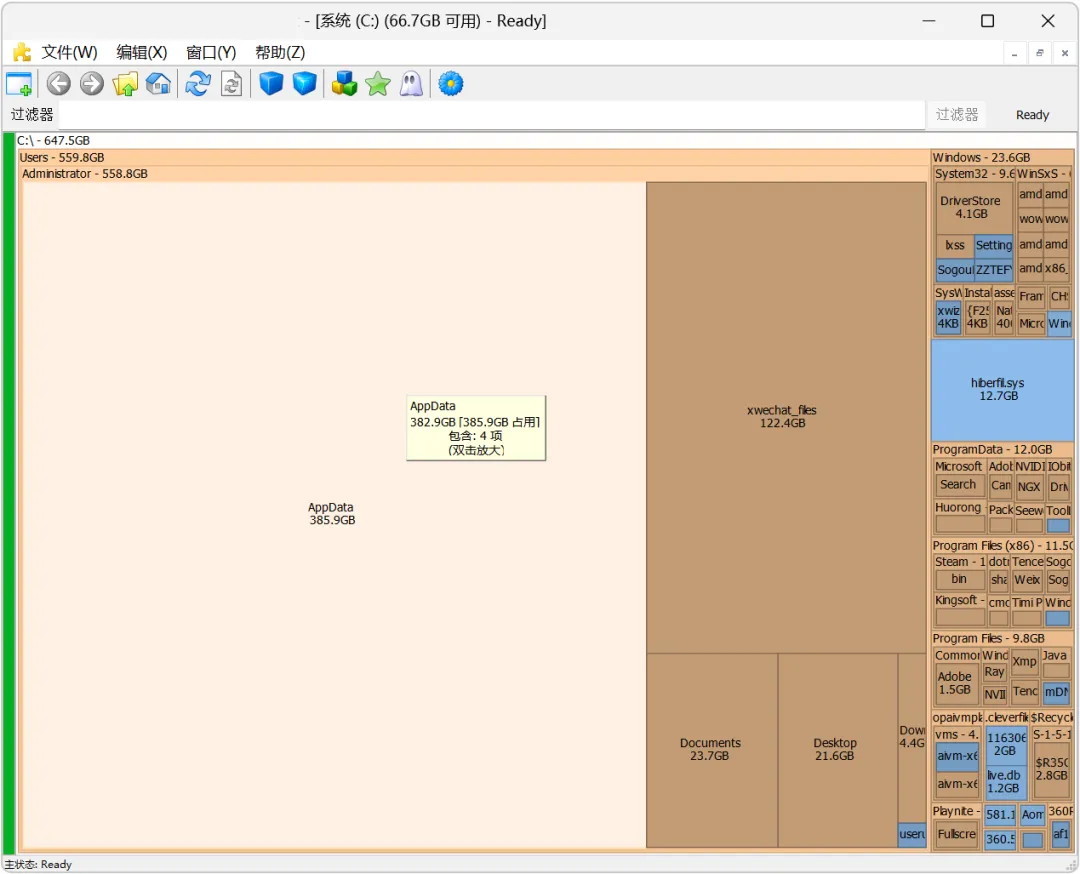Screen dimensions: 1080x874
Task: Select the Documents 23.7GB block
Action: coord(712,750)
